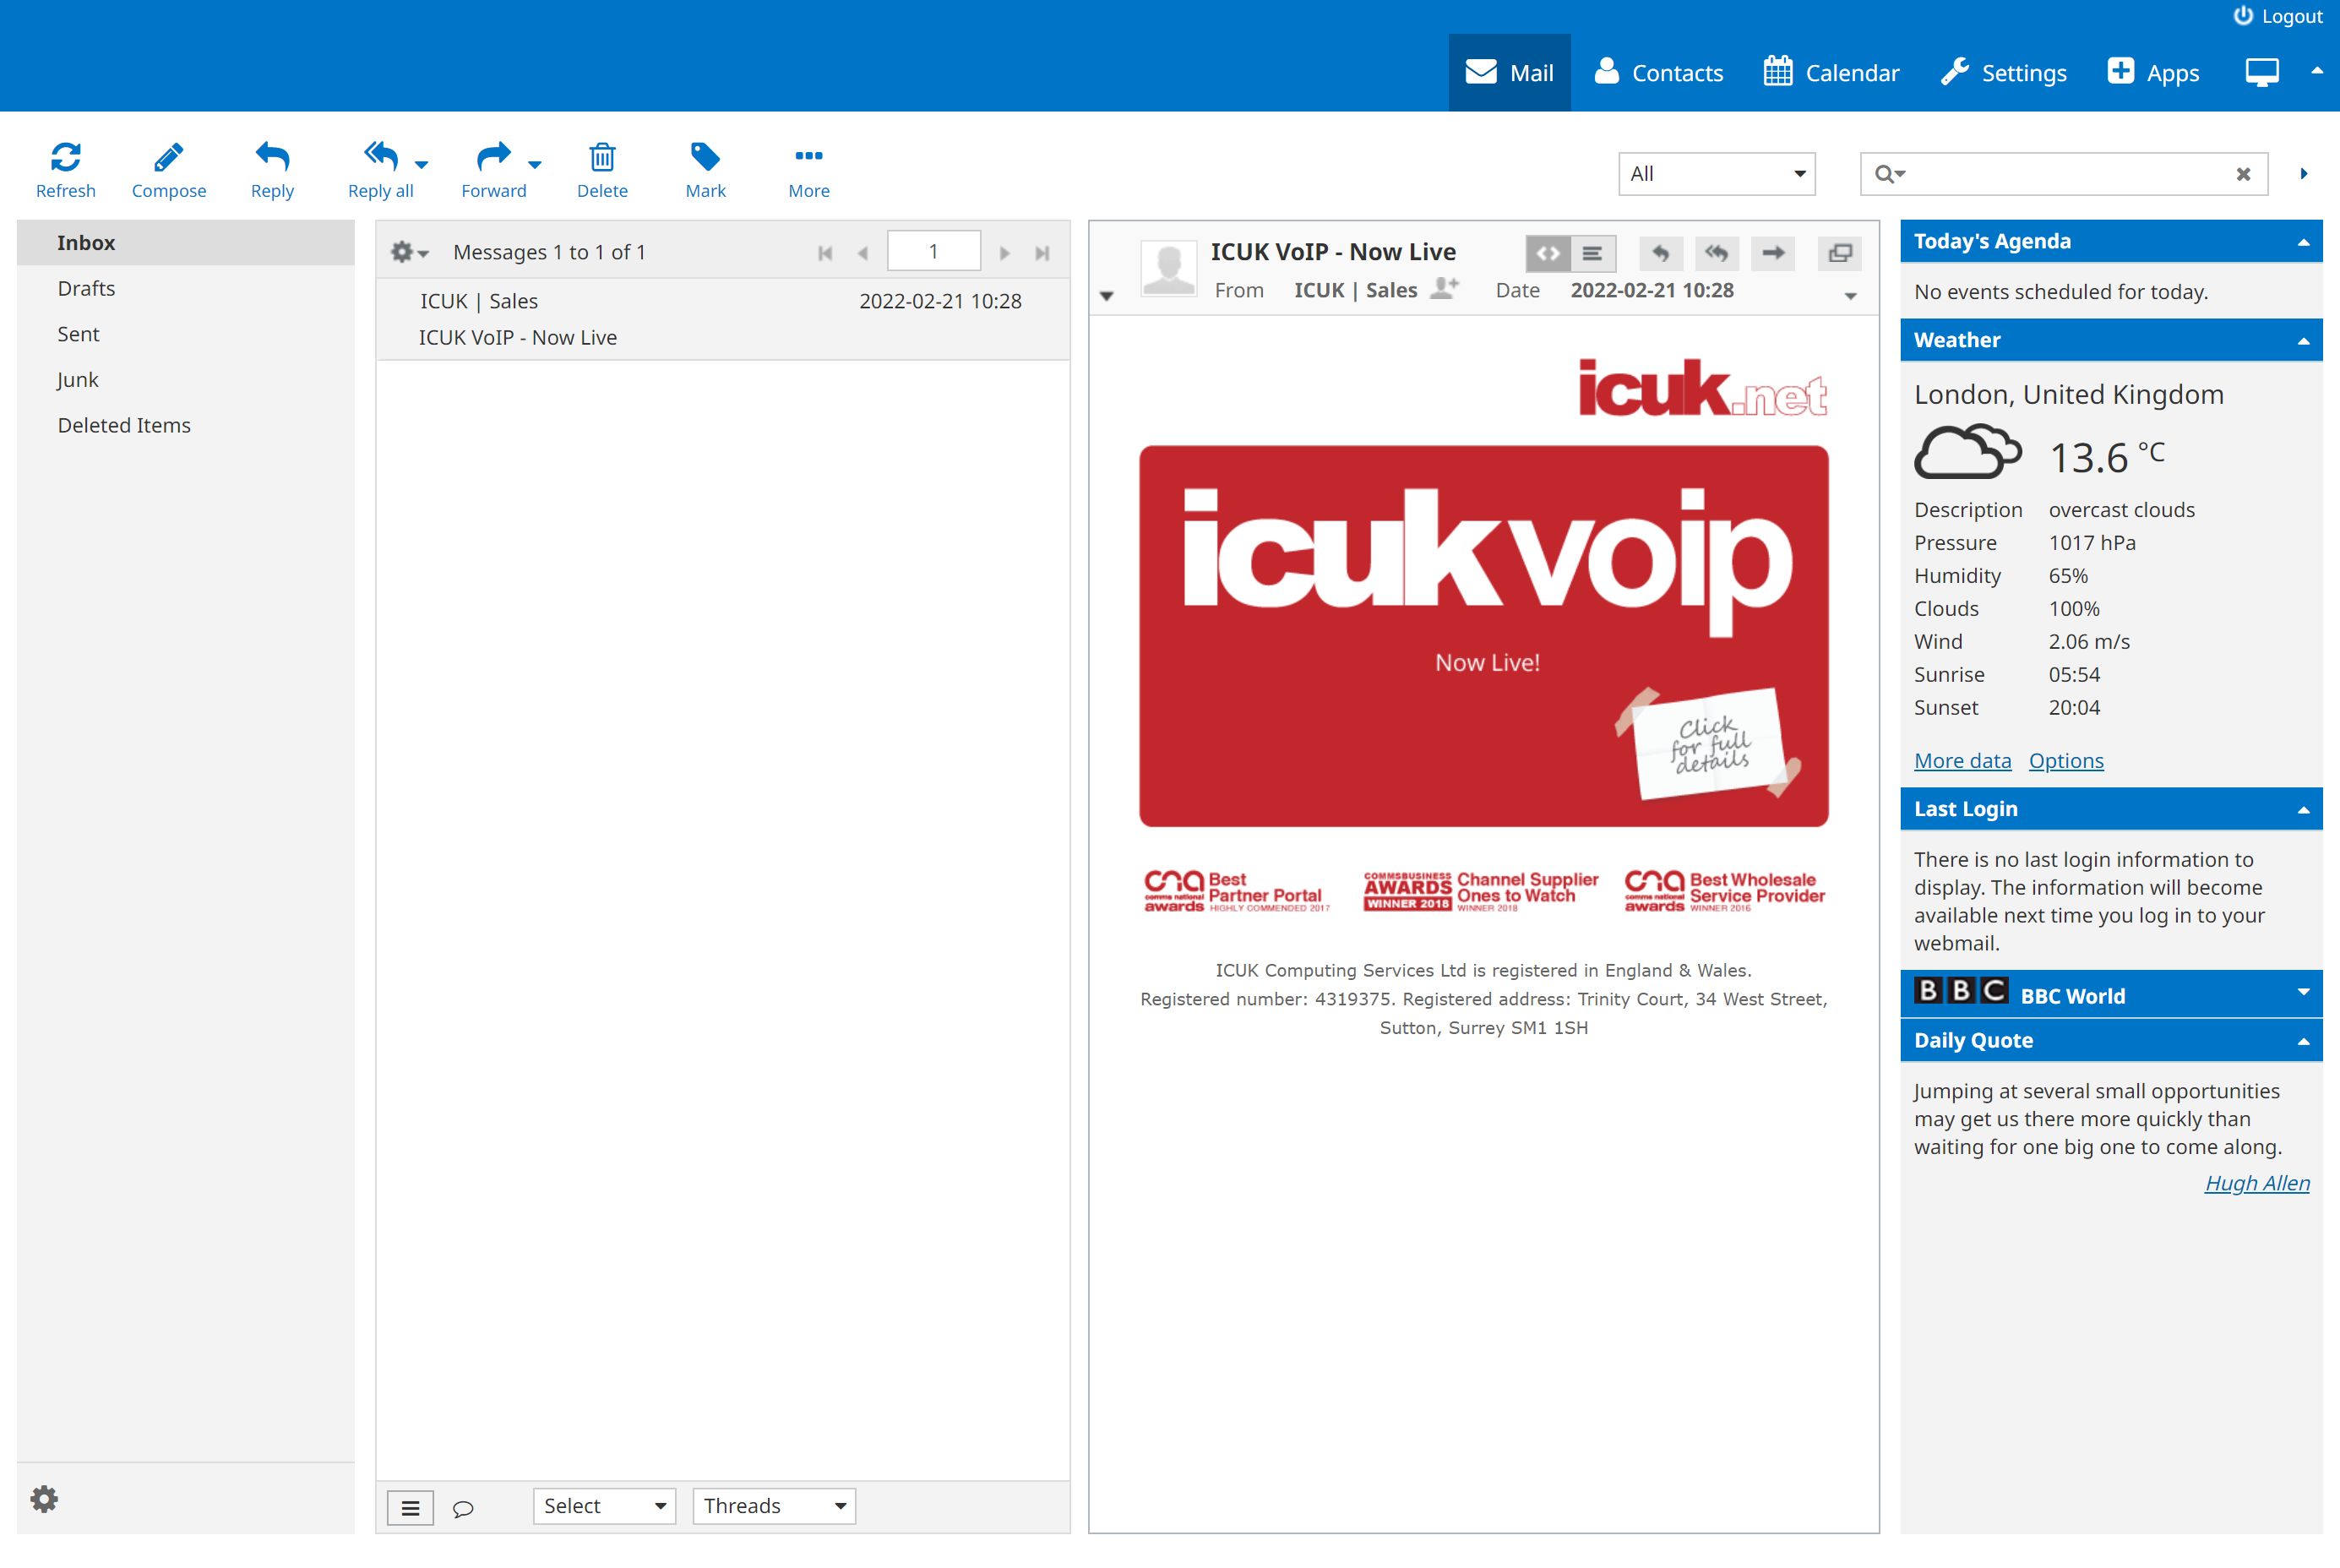The image size is (2340, 1568).
Task: Open the Deleted Items folder
Action: tap(186, 425)
